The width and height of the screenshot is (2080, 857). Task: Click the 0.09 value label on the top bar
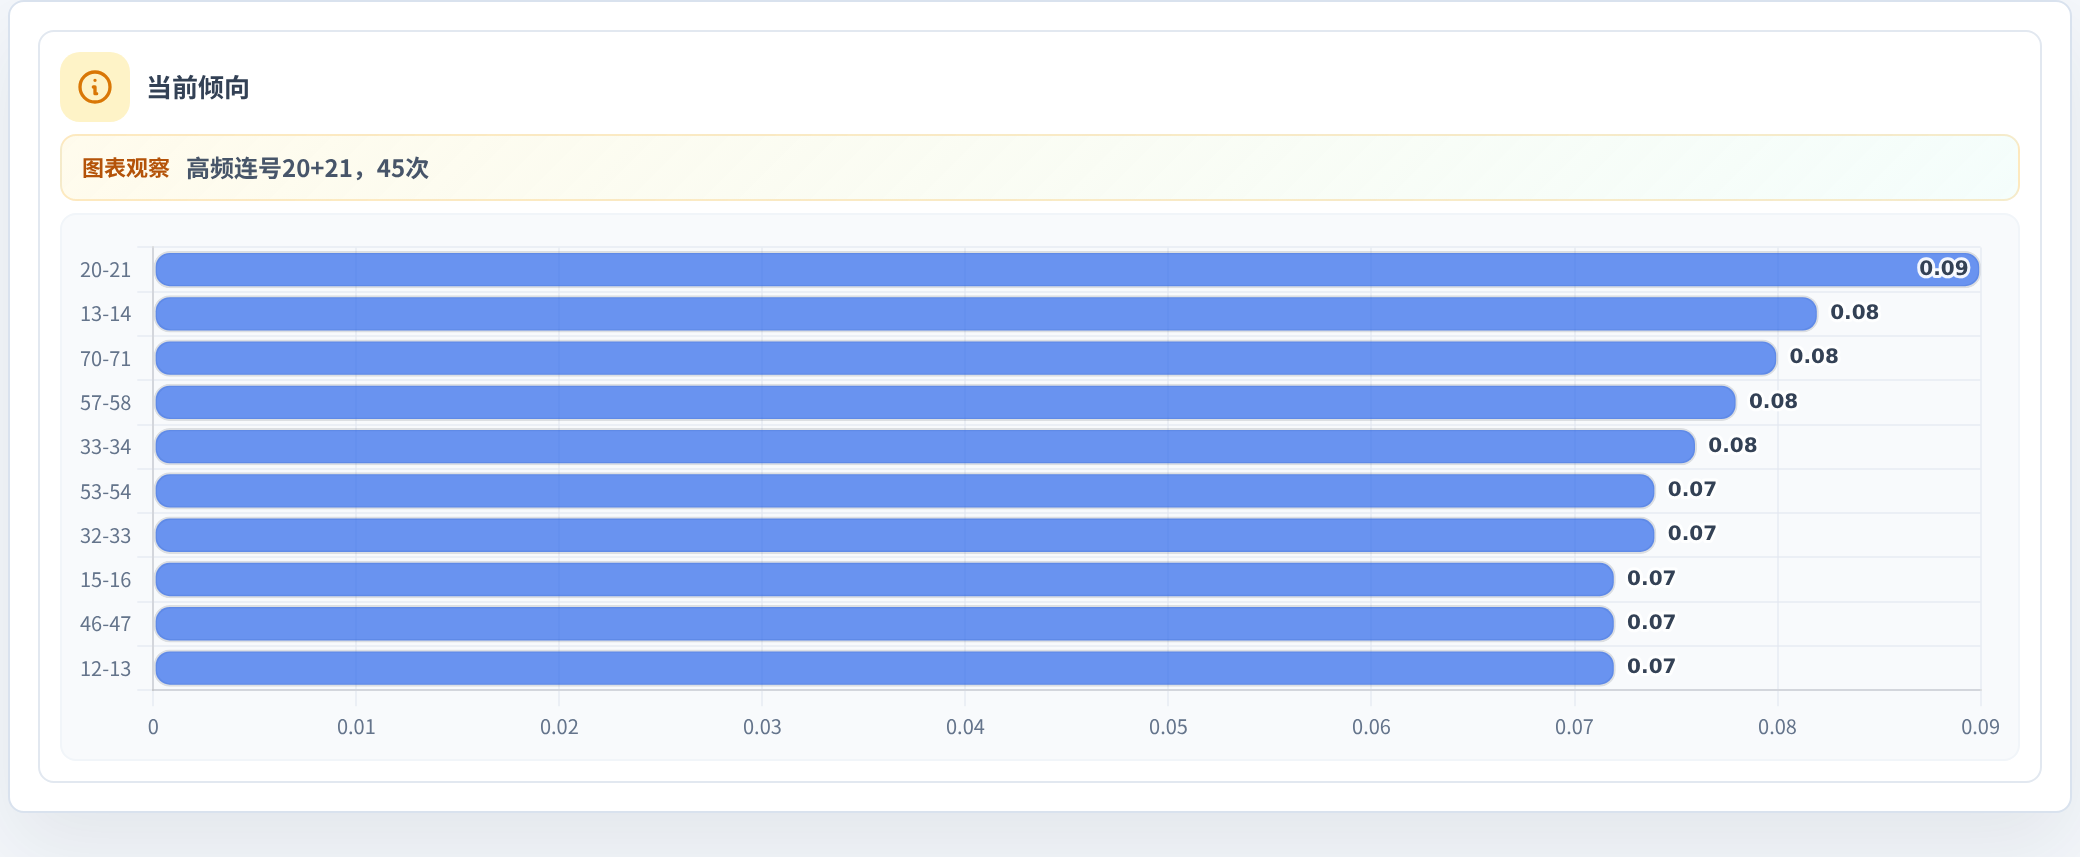click(1943, 268)
